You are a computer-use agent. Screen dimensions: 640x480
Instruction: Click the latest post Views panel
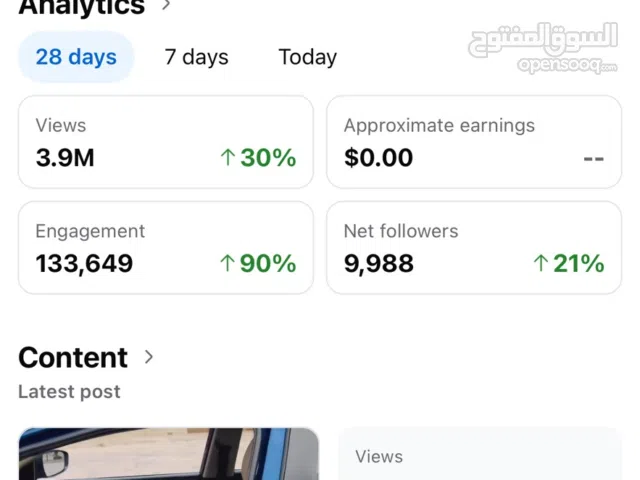pos(480,456)
